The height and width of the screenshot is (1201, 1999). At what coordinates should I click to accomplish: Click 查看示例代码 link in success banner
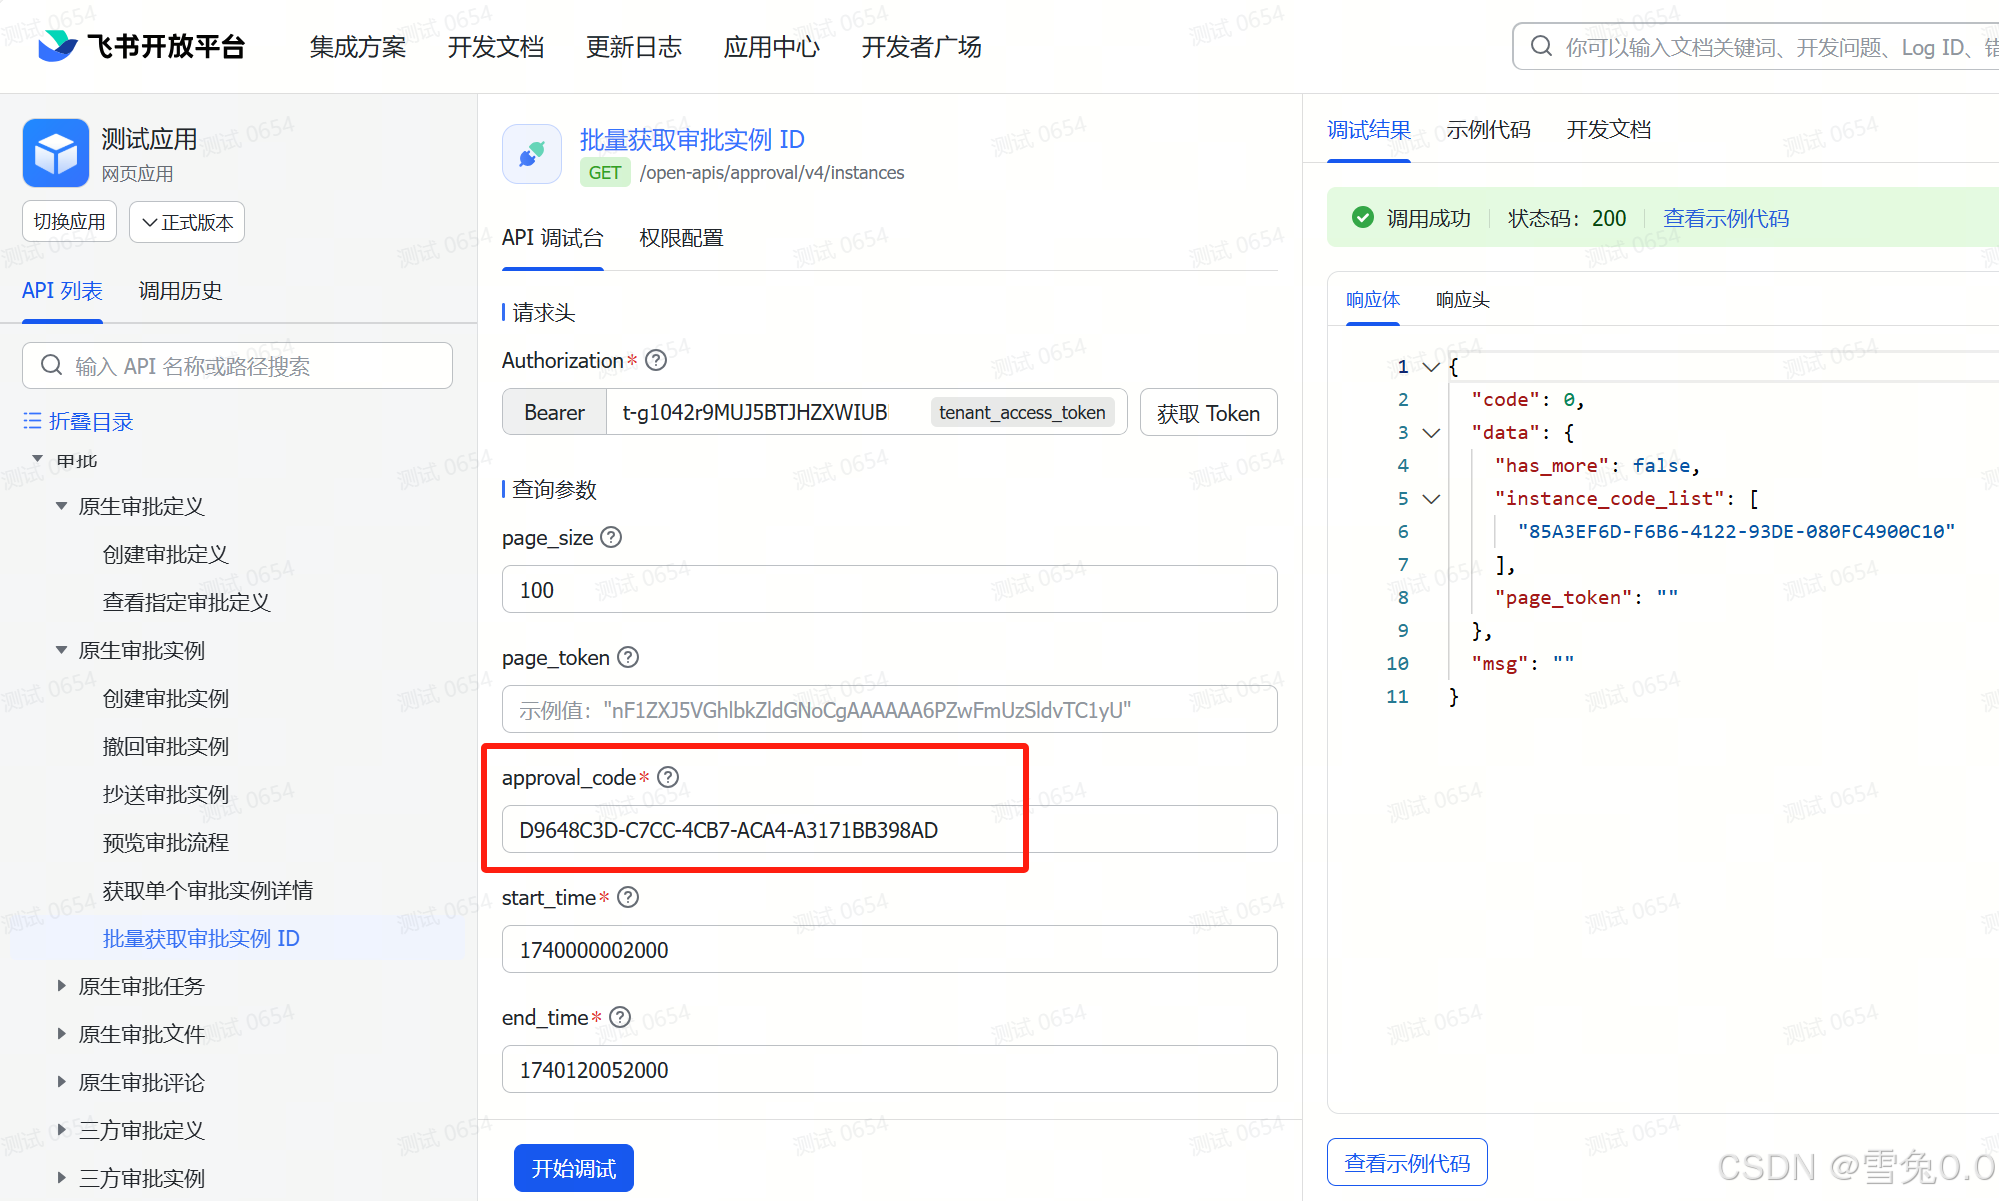click(x=1726, y=218)
